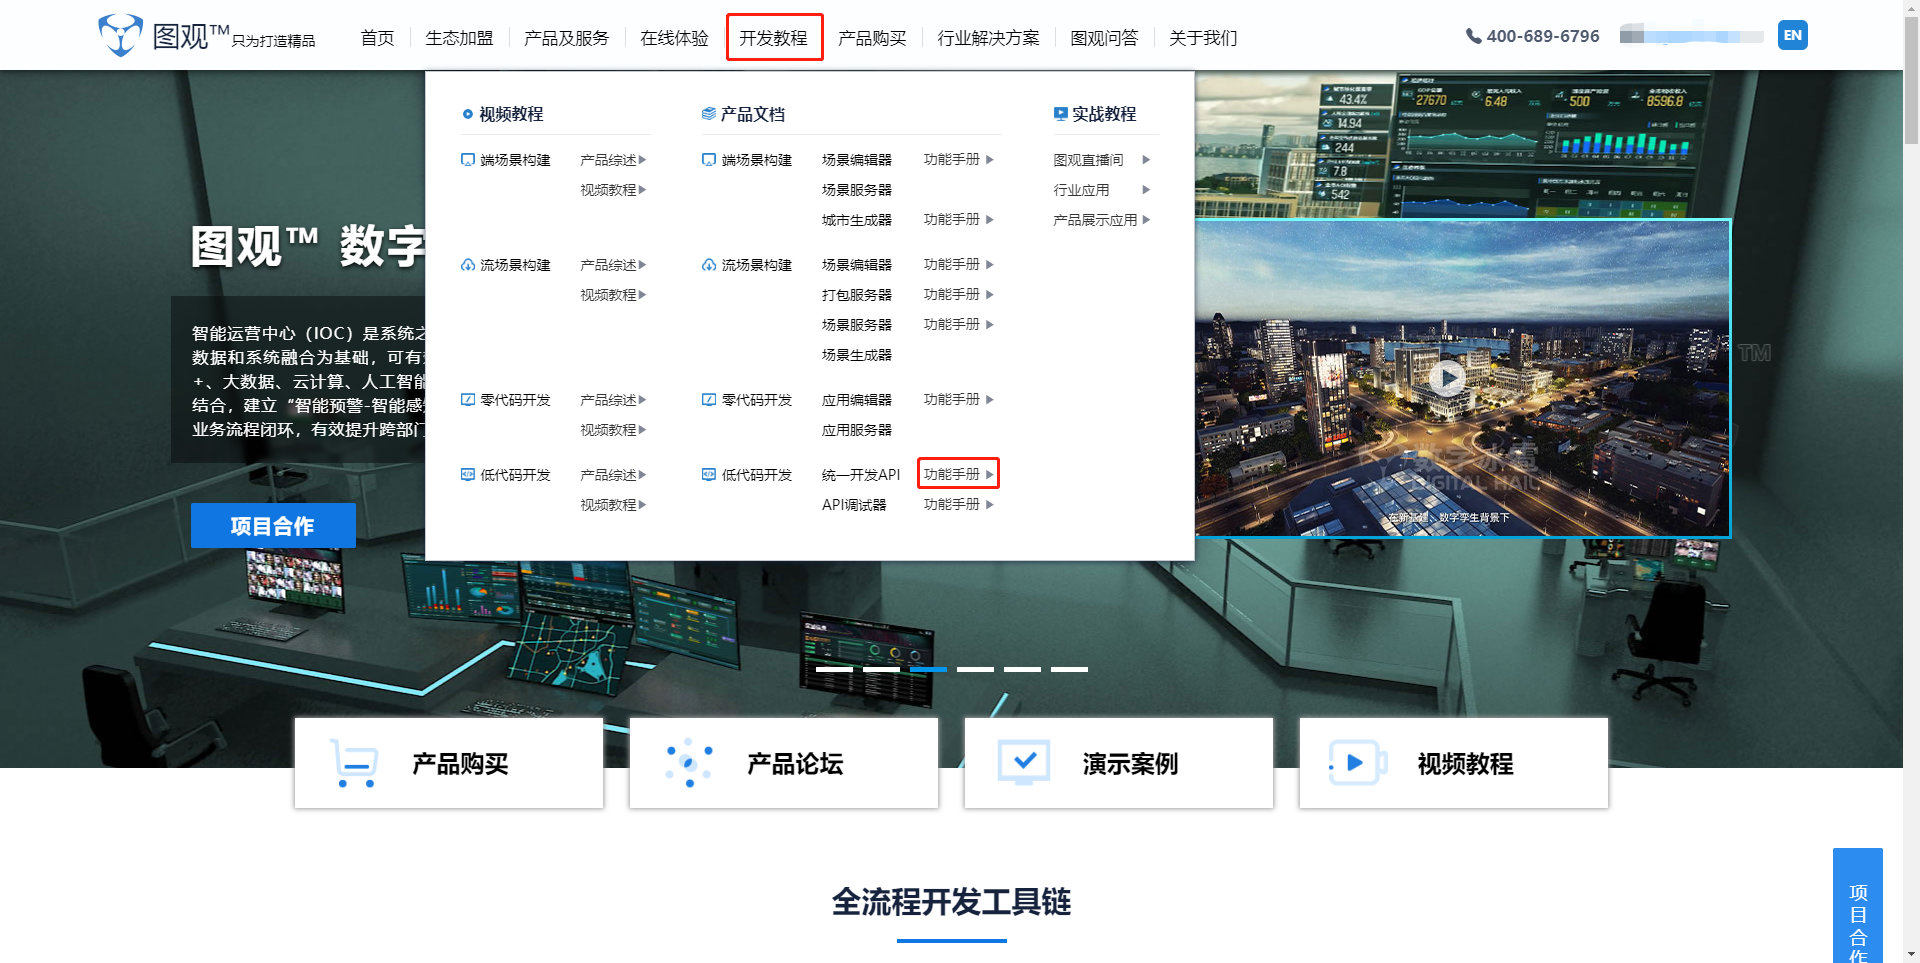Expand 产品展示应用 in 实战教程
This screenshot has height=963, width=1920.
[1101, 220]
